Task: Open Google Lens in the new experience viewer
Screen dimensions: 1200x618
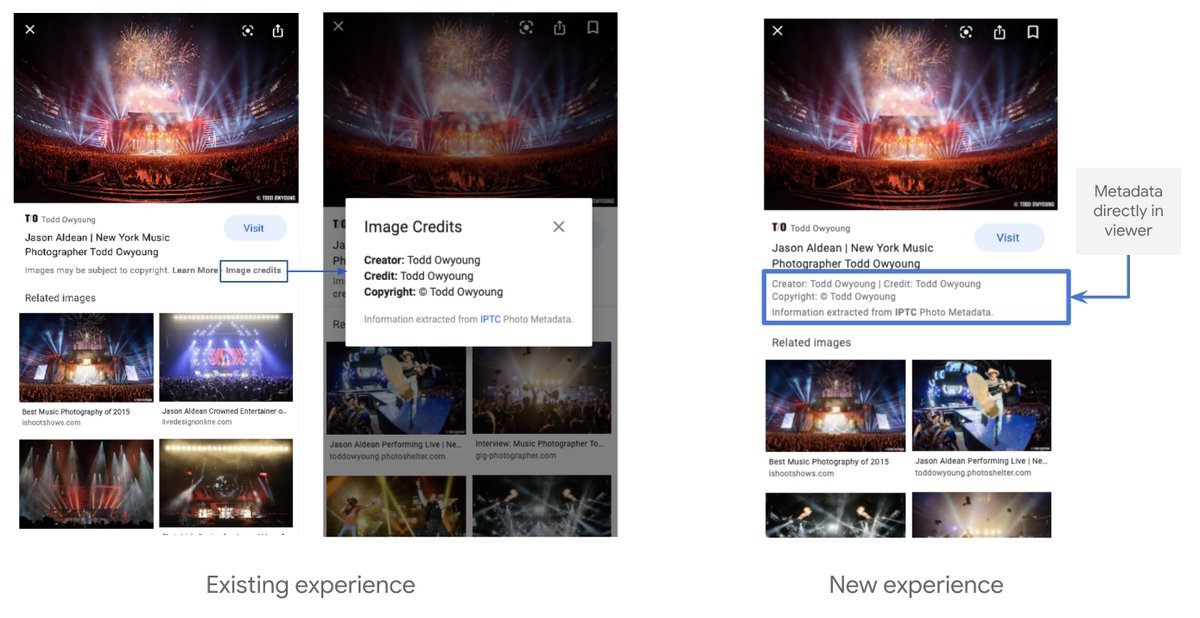Action: pos(965,32)
